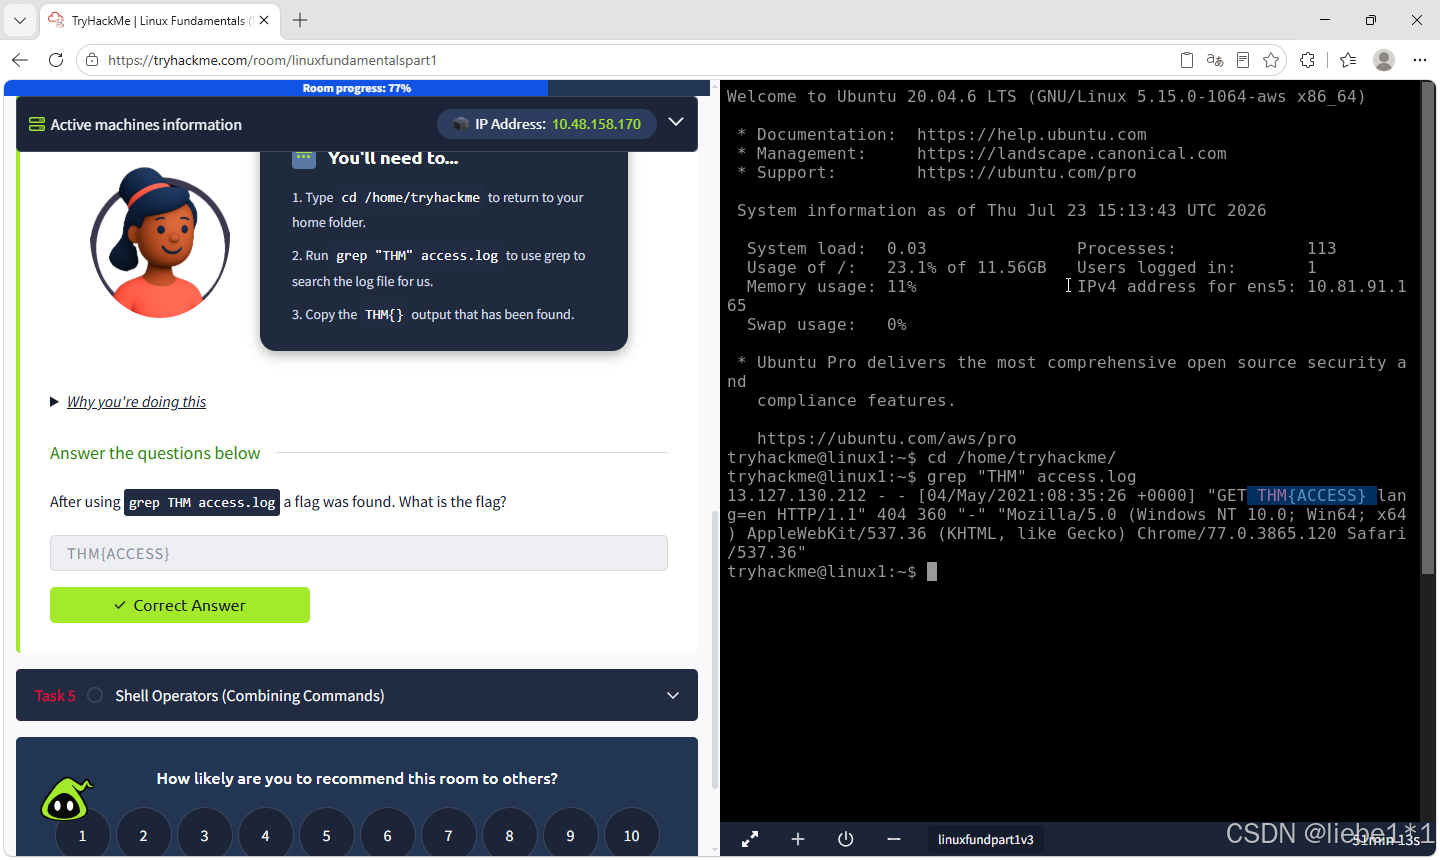Screen dimensions: 1440x860
Task: Open the favorites list
Action: point(1348,60)
